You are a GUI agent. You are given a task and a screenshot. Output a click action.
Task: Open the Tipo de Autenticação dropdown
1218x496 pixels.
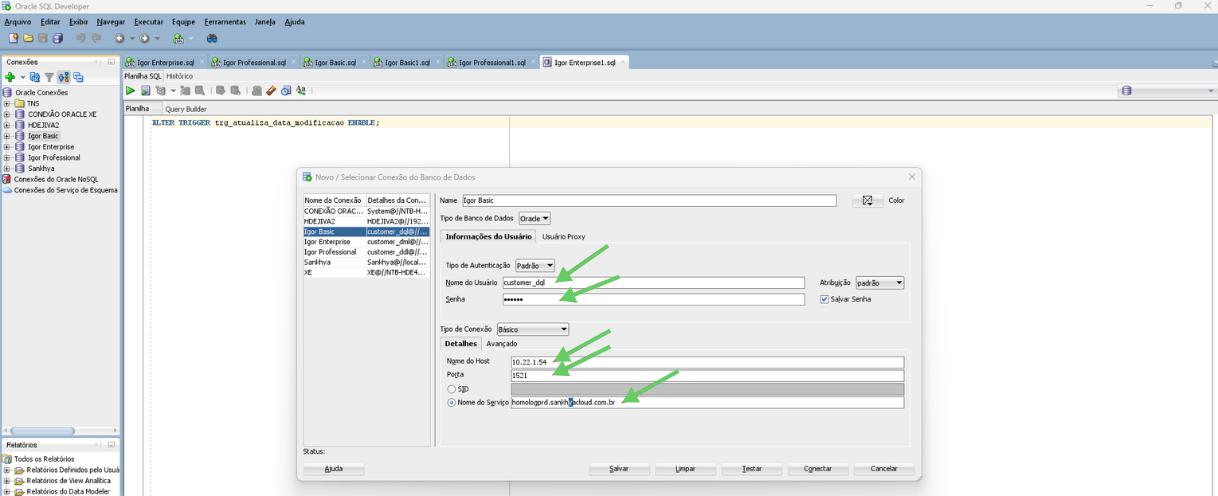pyautogui.click(x=535, y=266)
